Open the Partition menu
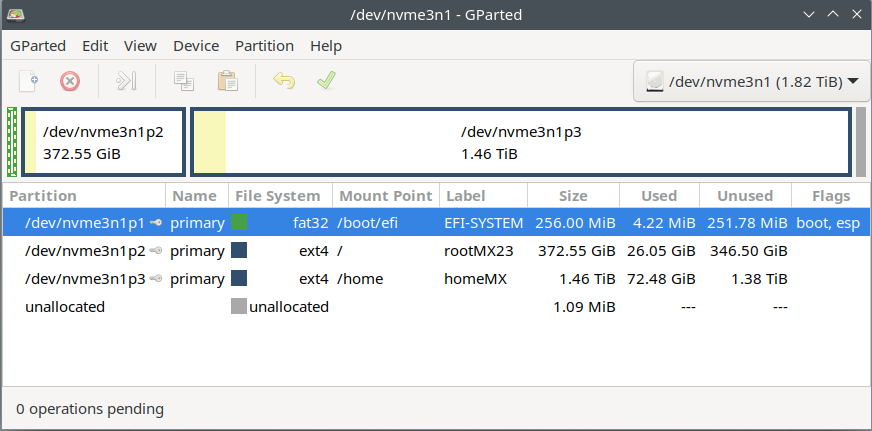This screenshot has width=872, height=431. (264, 46)
